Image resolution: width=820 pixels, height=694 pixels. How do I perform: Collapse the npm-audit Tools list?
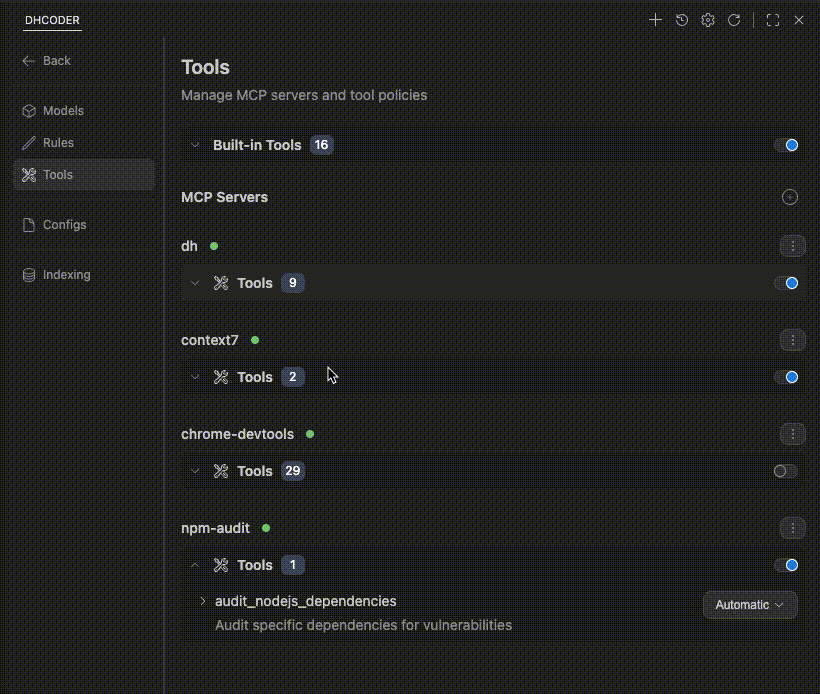(196, 565)
